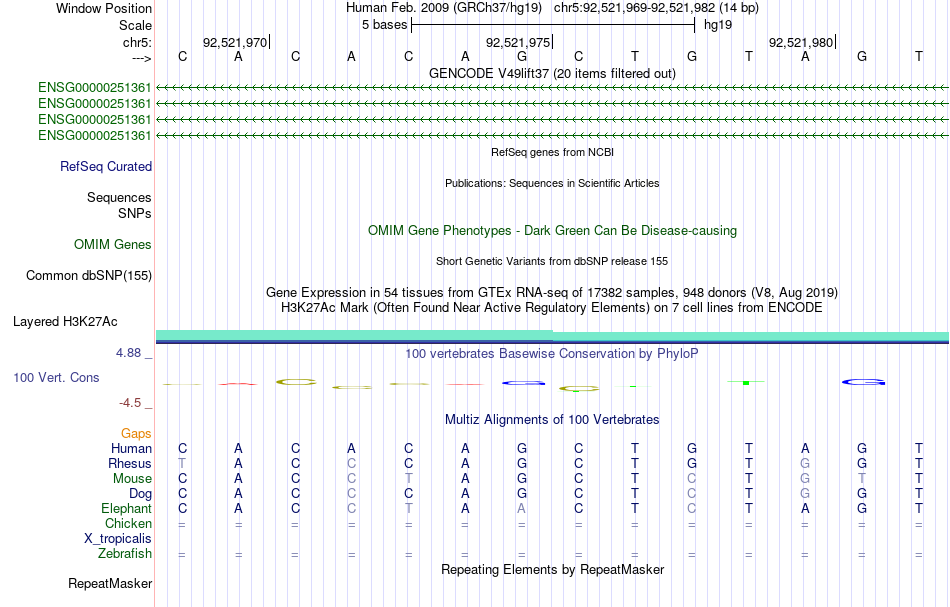This screenshot has width=950, height=607.
Task: Click the Sequences track label
Action: 119,197
